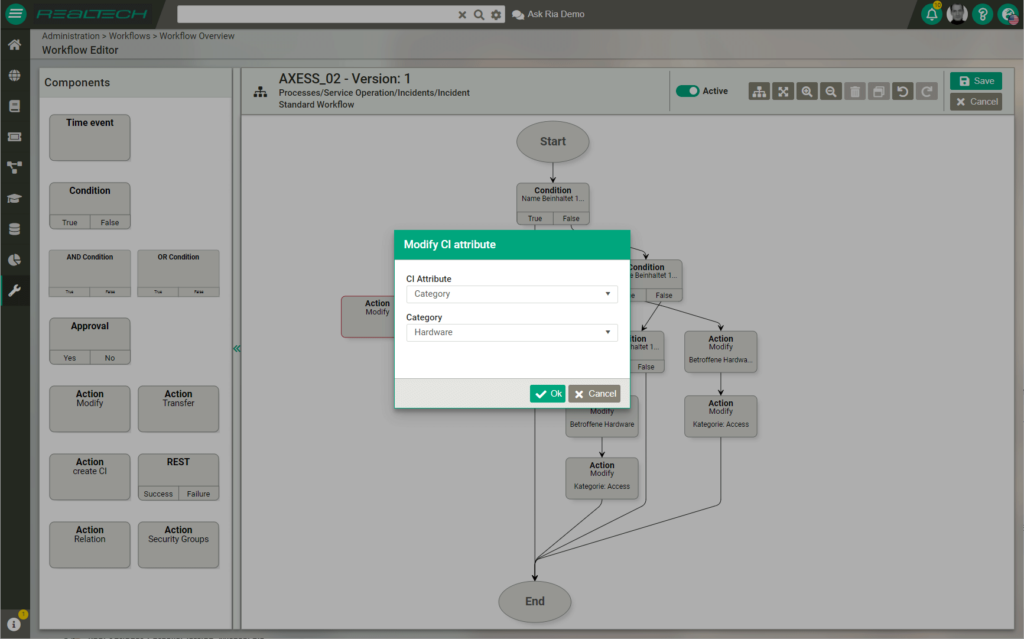Open the Category dropdown showing Hardware
Viewport: 1024px width, 639px height.
(x=511, y=332)
